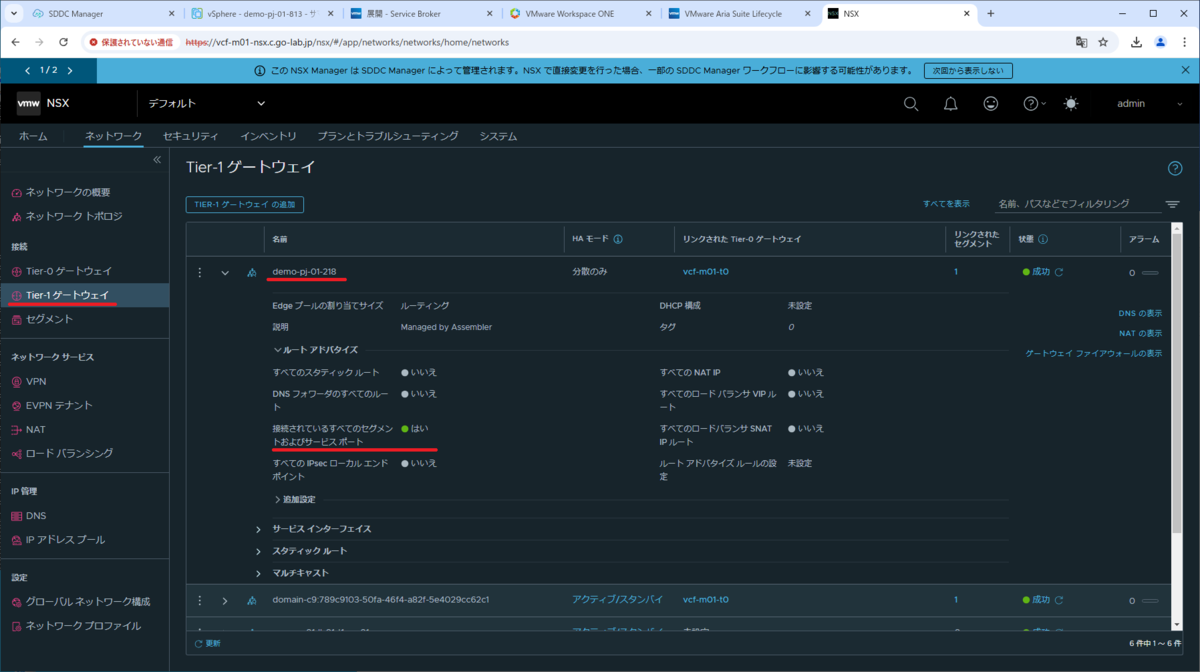The height and width of the screenshot is (672, 1200).
Task: Open DNS in the sidebar IP 管理 section
Action: [x=36, y=516]
